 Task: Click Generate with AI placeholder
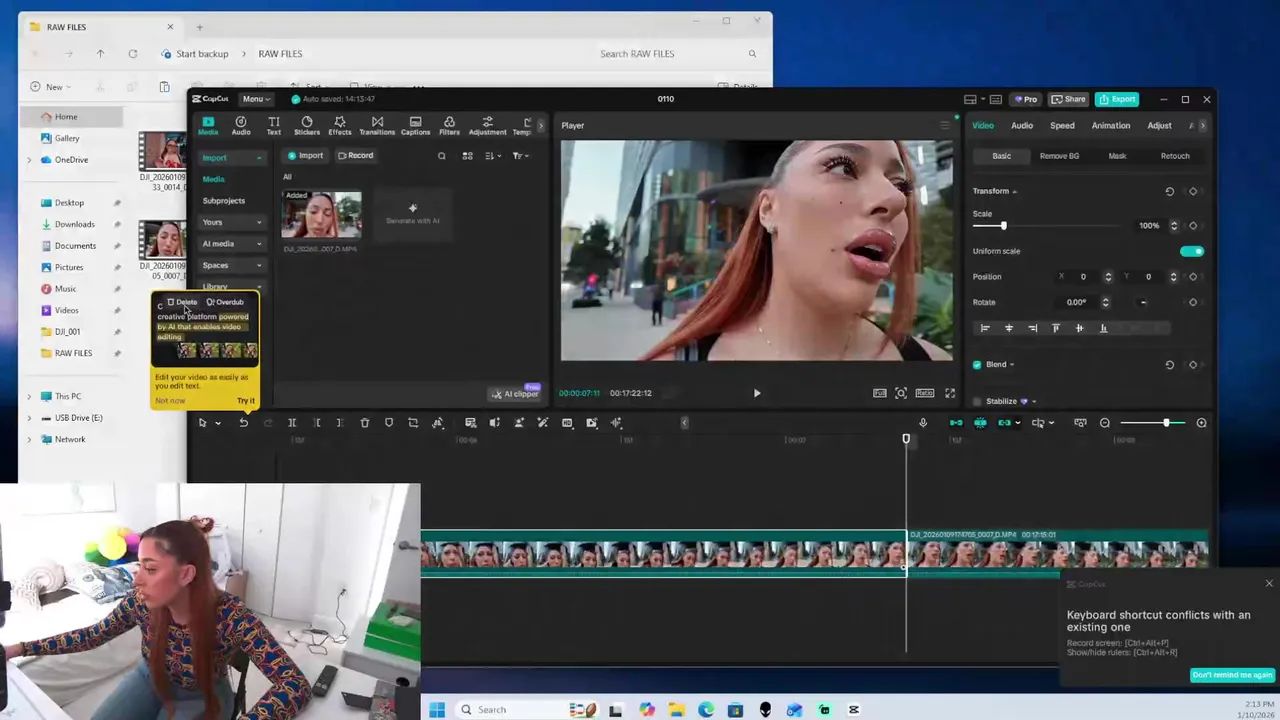[x=412, y=214]
